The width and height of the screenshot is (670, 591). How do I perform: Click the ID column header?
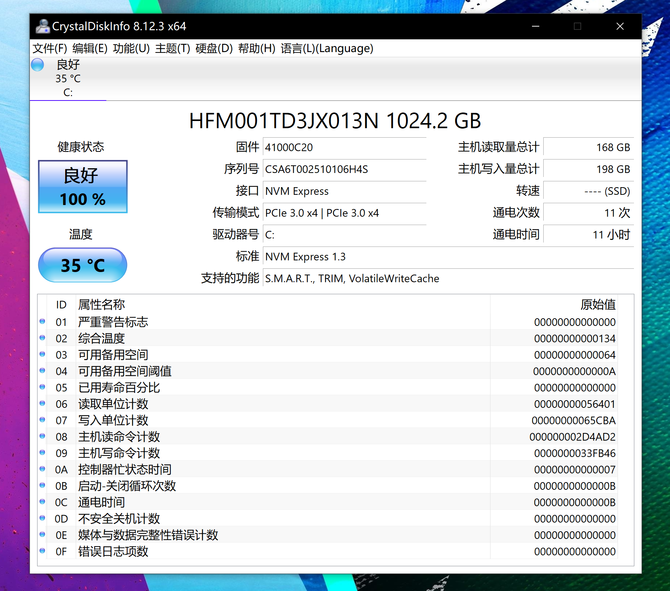tap(61, 305)
